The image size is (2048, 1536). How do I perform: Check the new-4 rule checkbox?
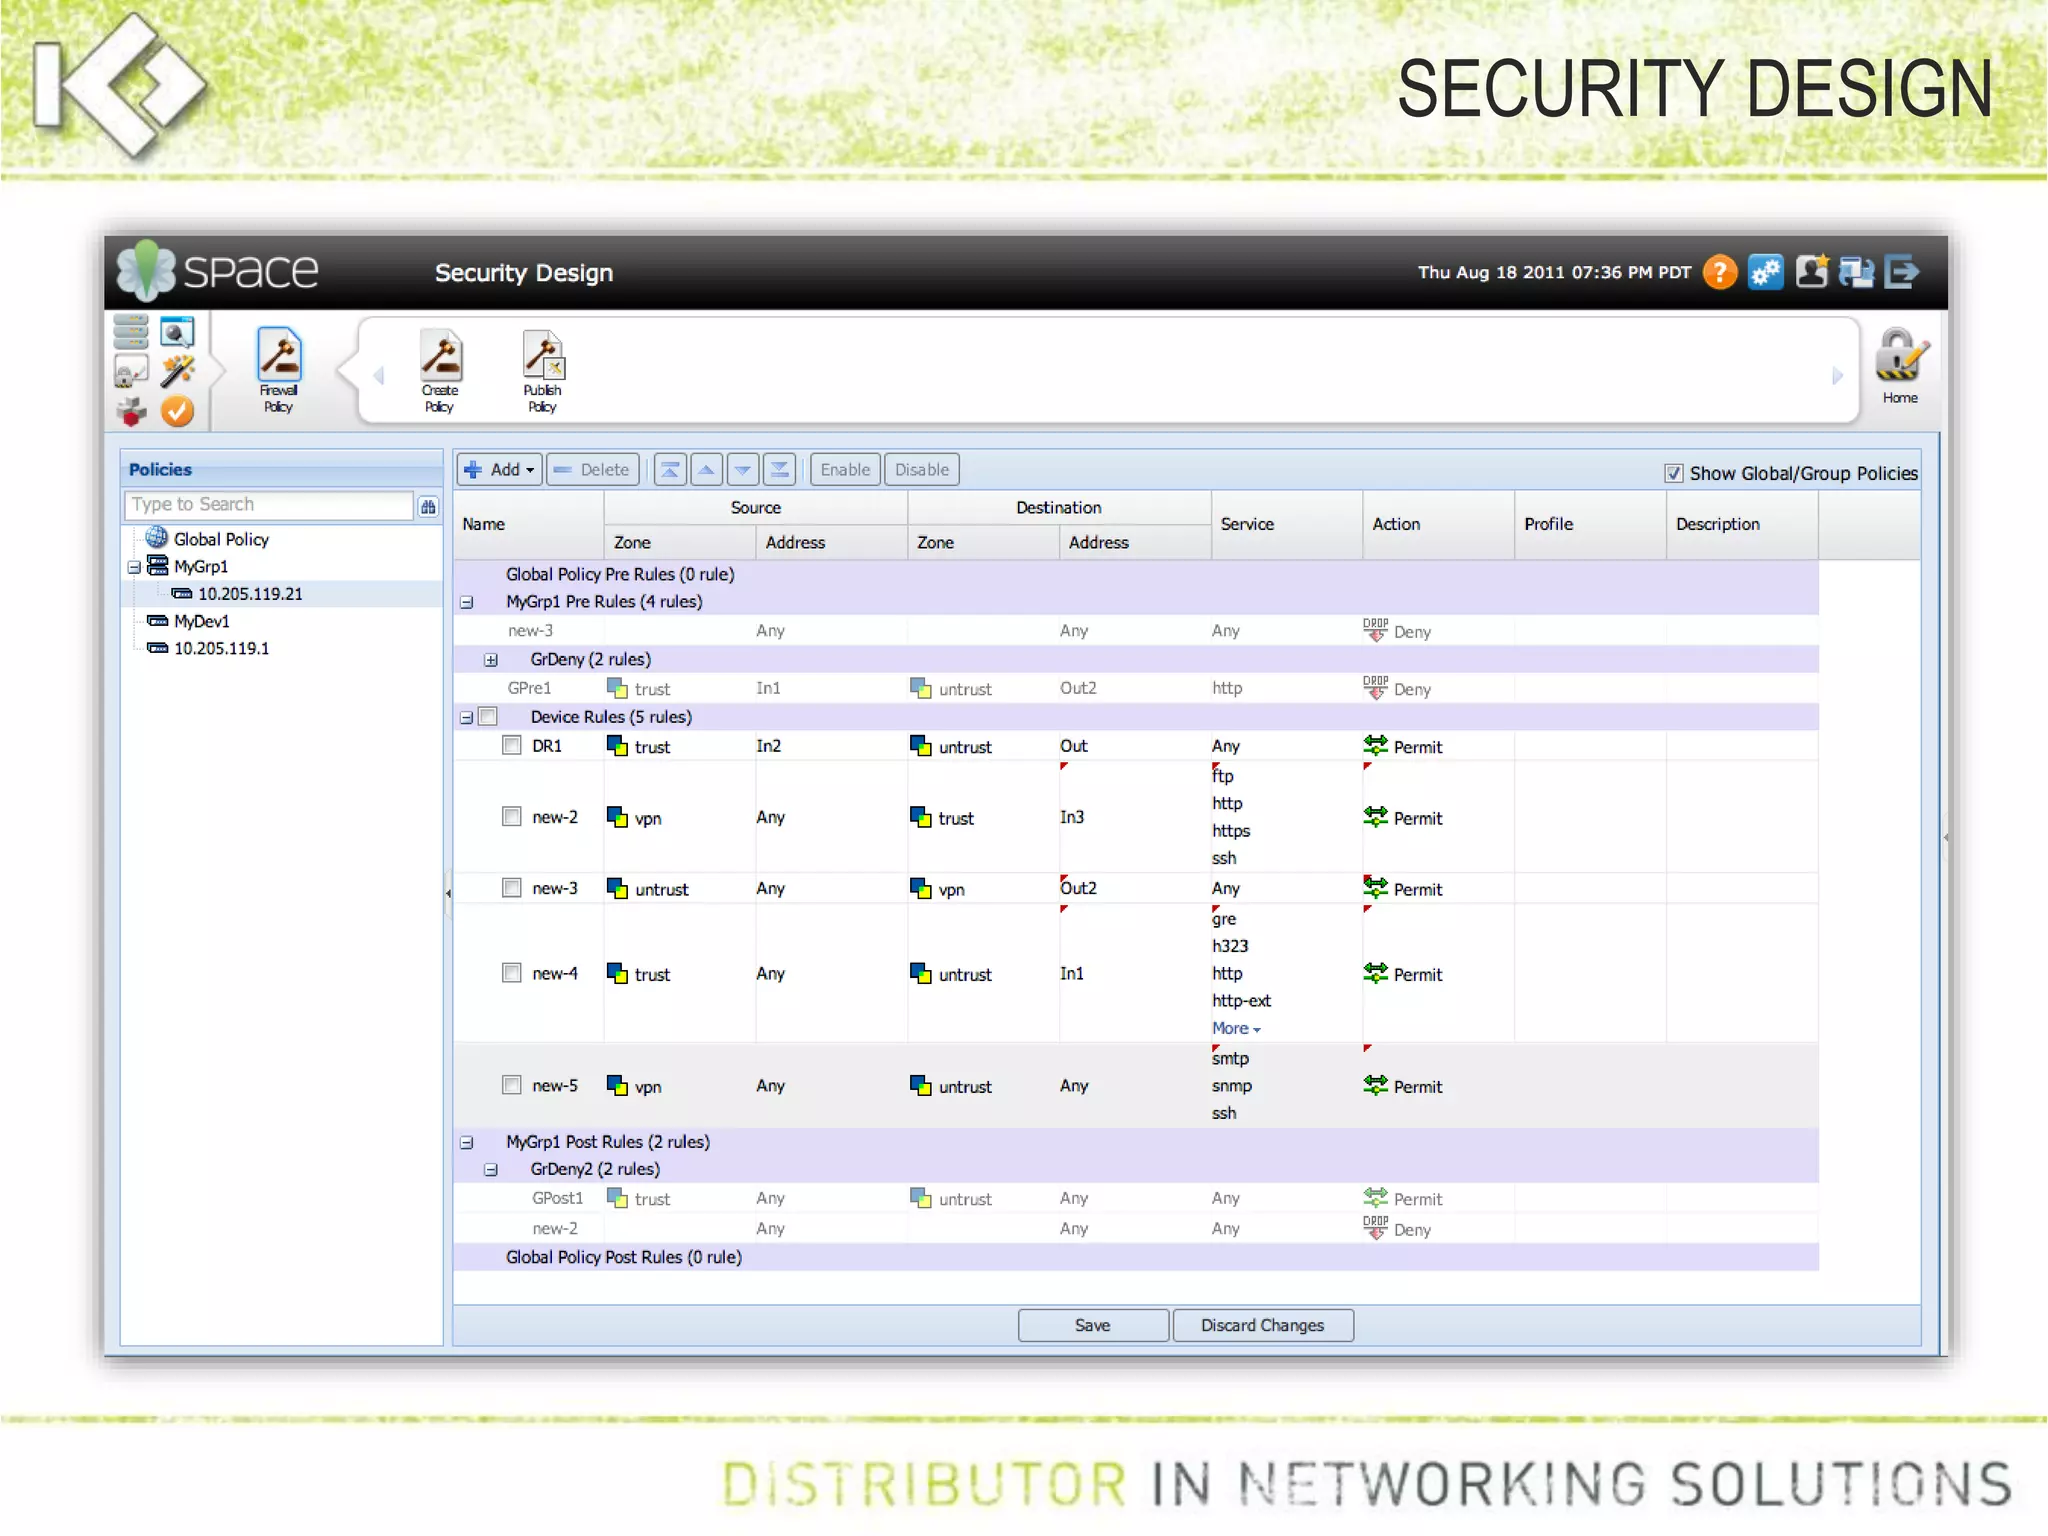click(512, 972)
